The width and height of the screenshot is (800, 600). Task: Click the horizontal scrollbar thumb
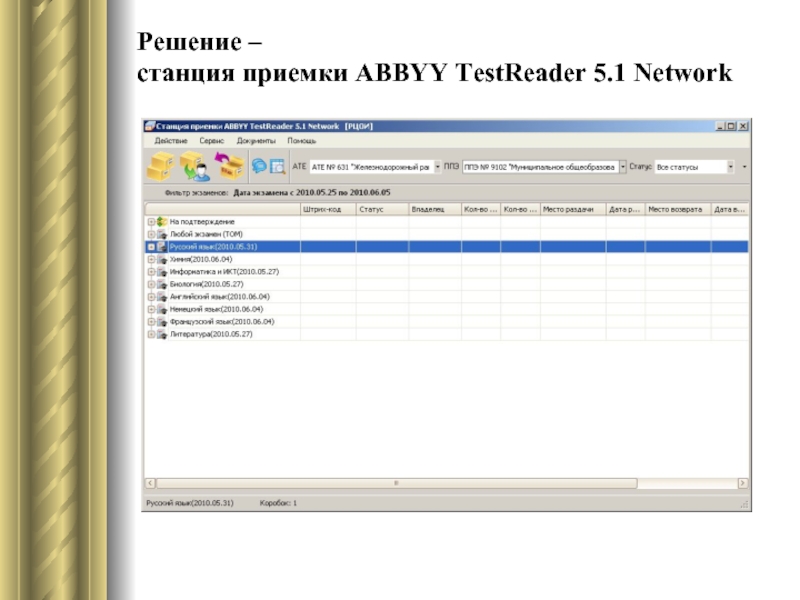coord(396,483)
